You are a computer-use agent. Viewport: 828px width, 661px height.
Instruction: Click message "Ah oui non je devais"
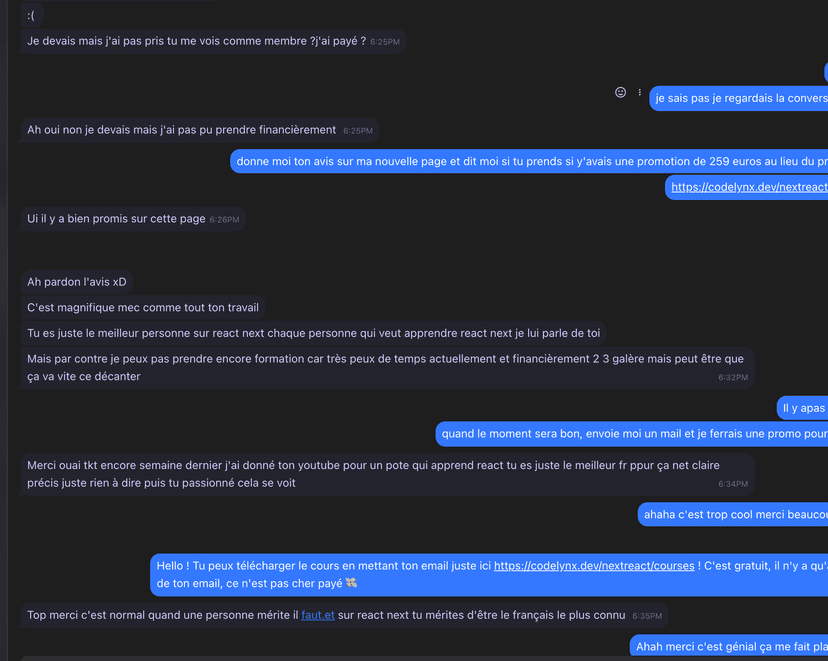[181, 130]
